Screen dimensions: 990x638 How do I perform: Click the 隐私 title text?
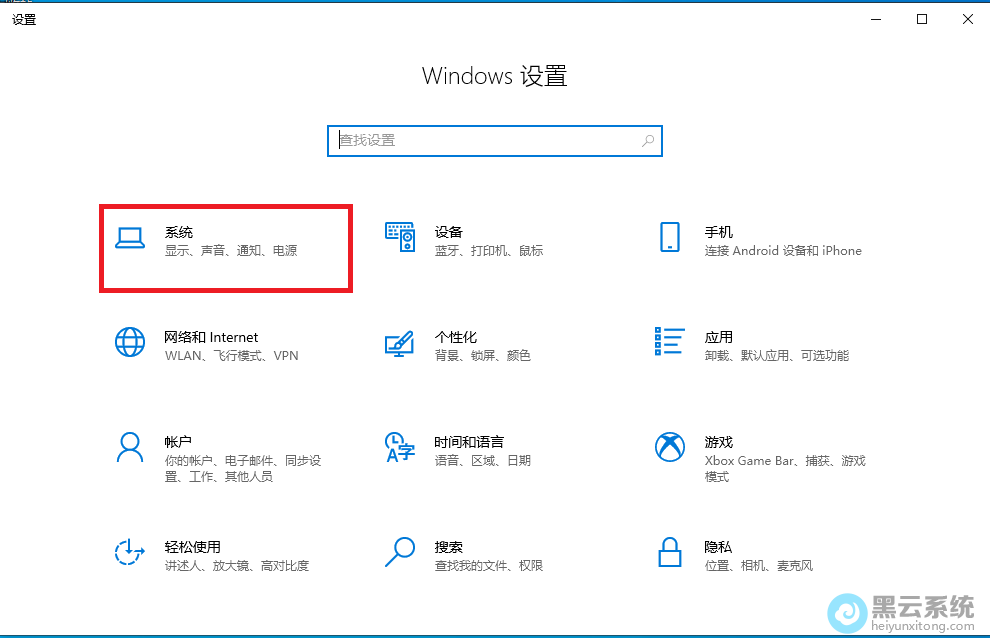(x=718, y=547)
